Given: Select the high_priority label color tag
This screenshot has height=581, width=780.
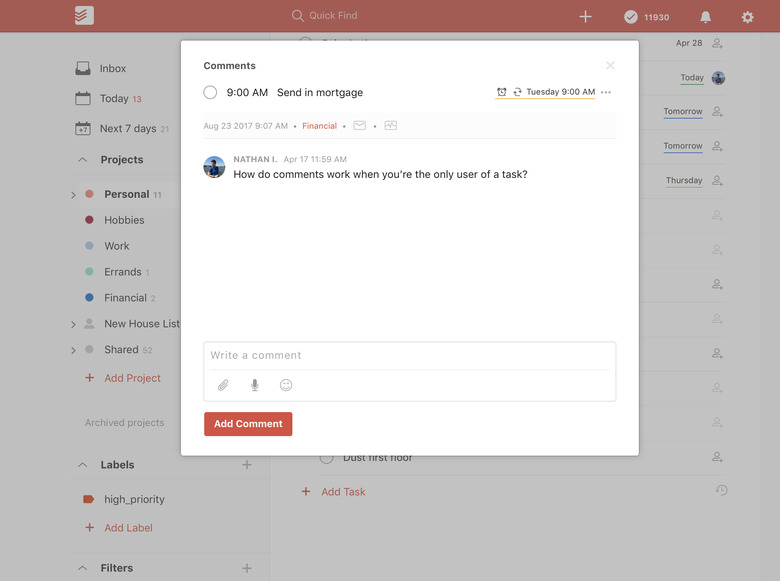Looking at the screenshot, I should point(89,499).
